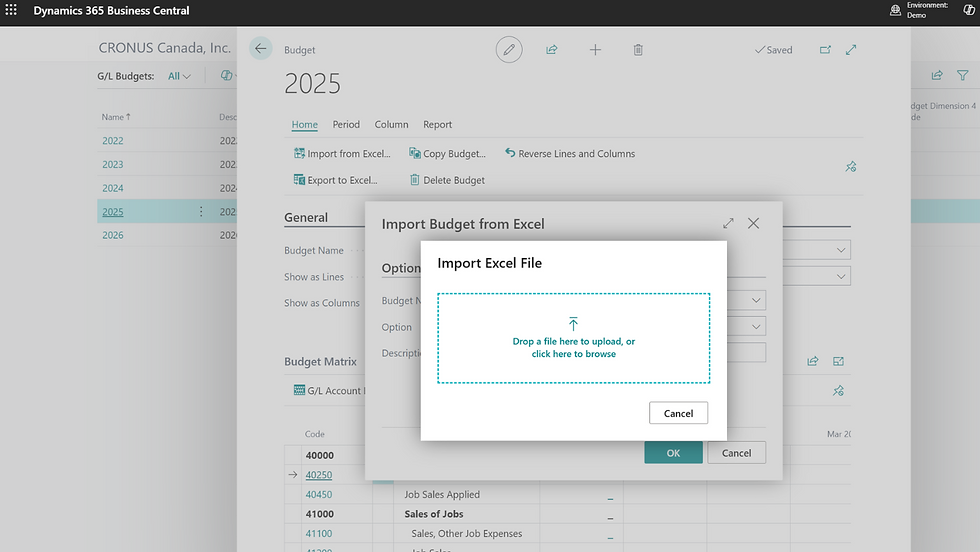
Task: Click the Job Sales Applied row name
Action: (x=442, y=494)
